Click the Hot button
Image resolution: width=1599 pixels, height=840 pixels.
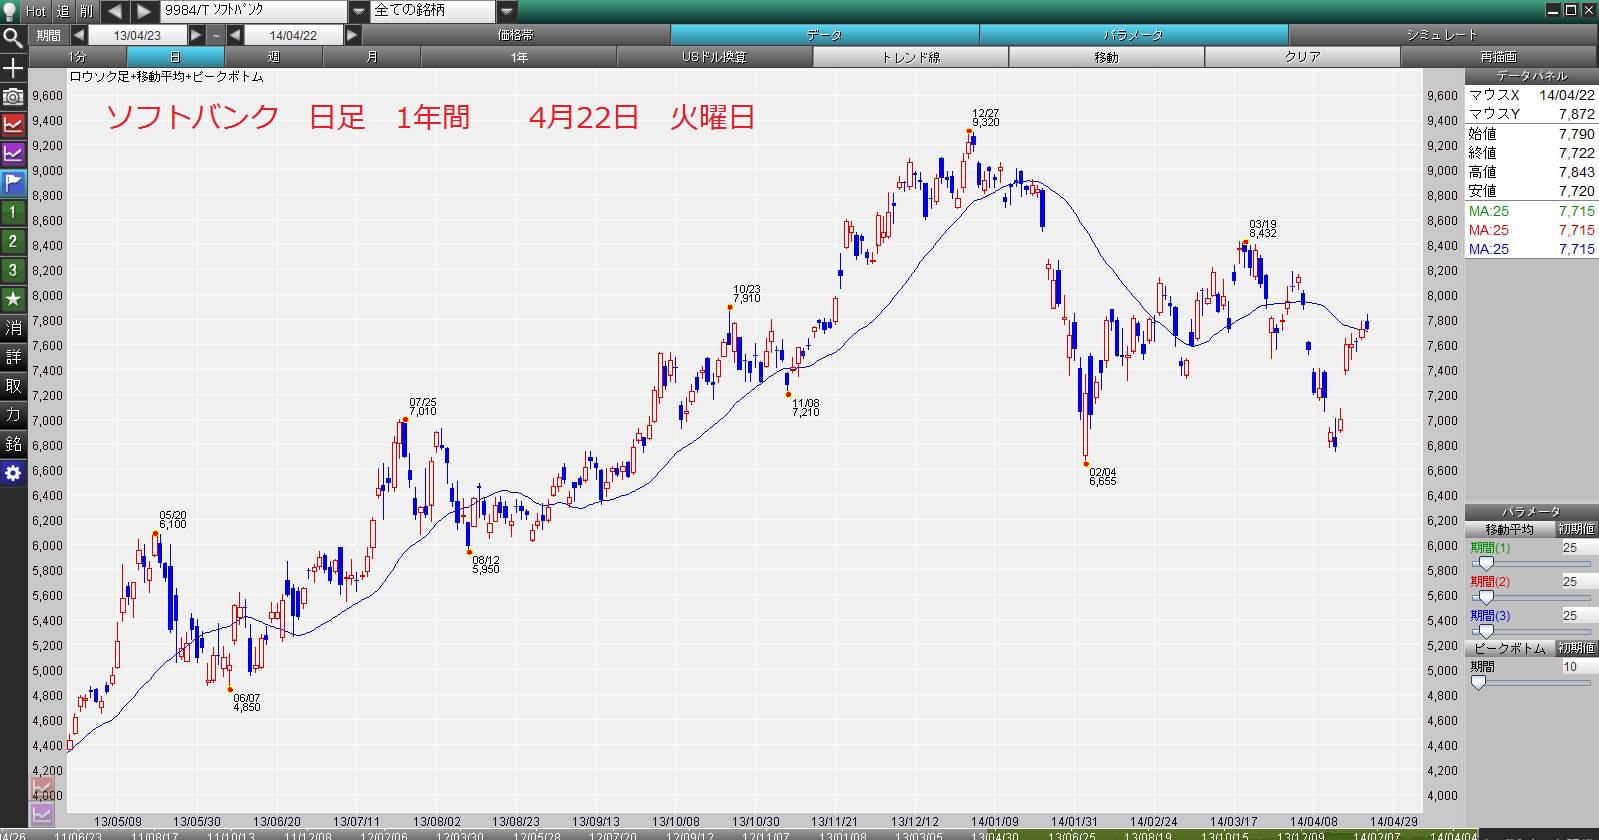pyautogui.click(x=36, y=11)
